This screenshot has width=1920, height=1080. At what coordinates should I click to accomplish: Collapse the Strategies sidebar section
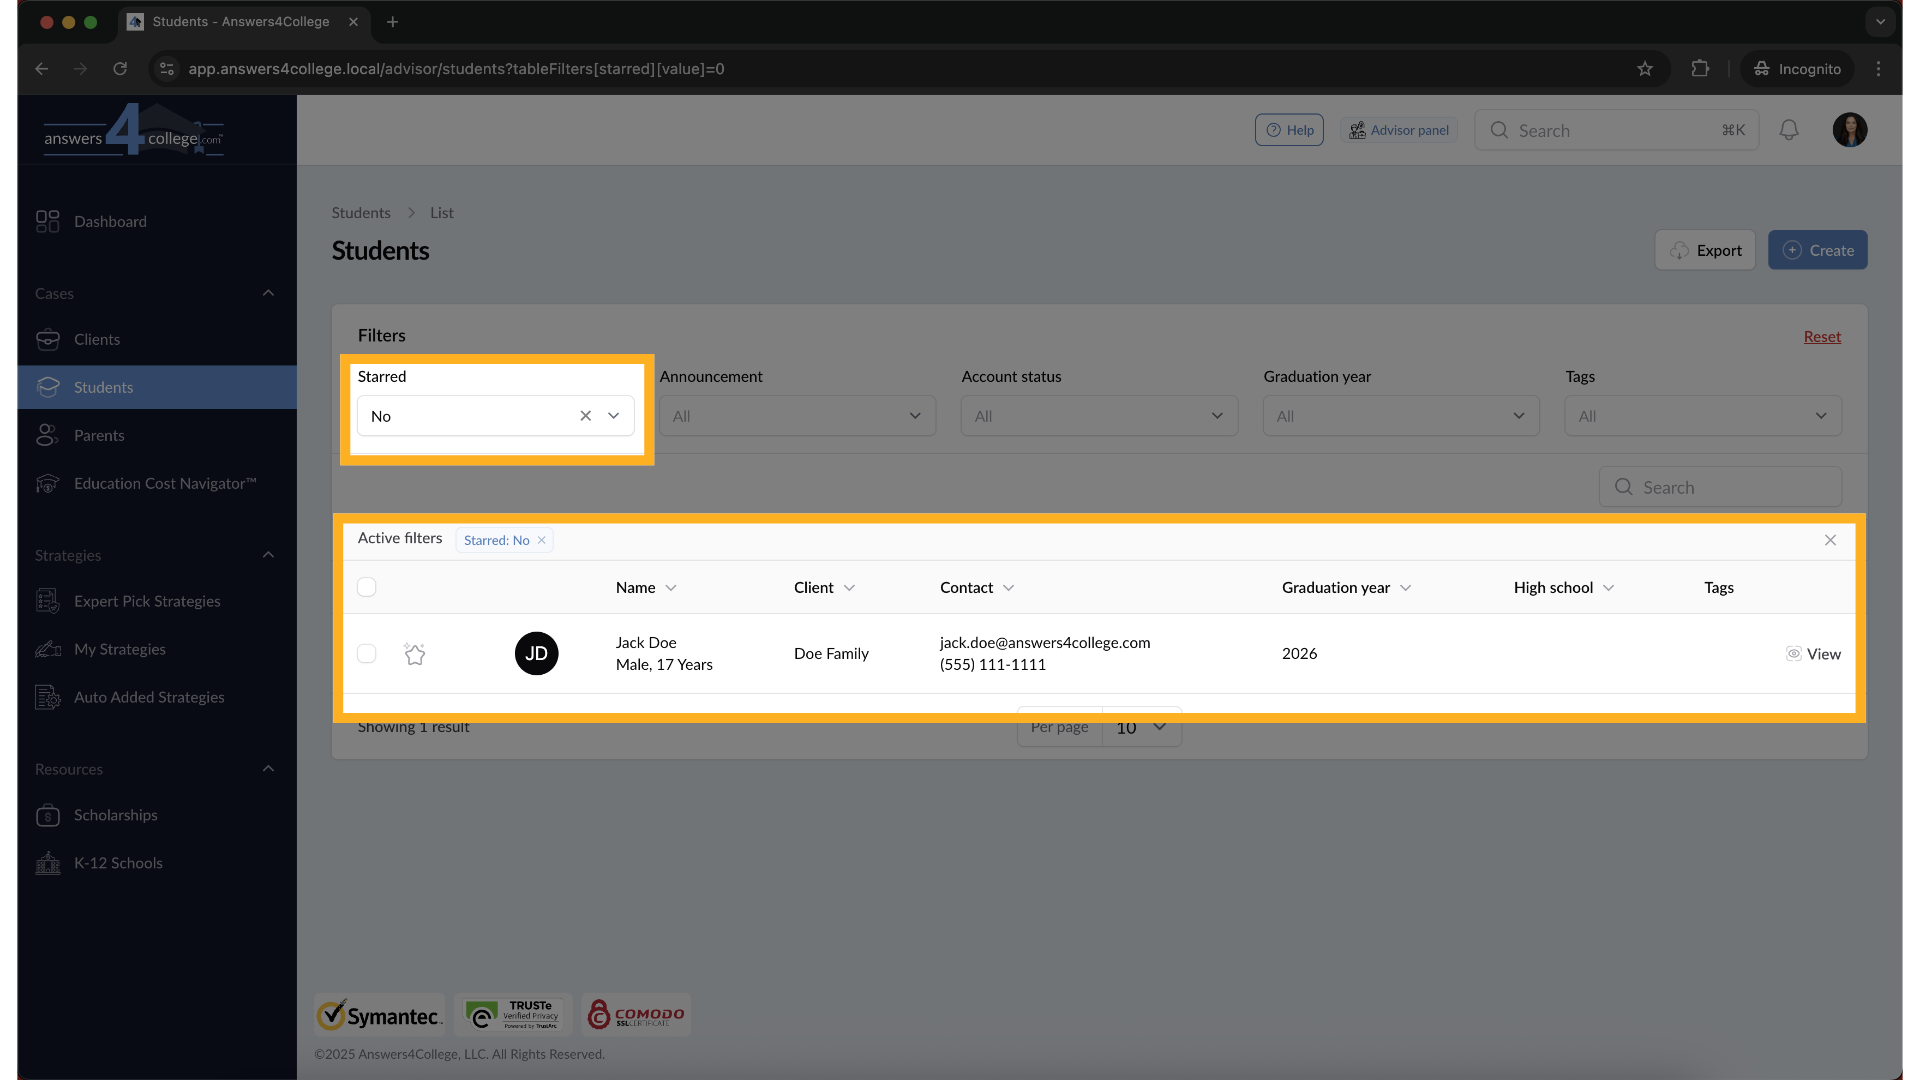[x=268, y=555]
